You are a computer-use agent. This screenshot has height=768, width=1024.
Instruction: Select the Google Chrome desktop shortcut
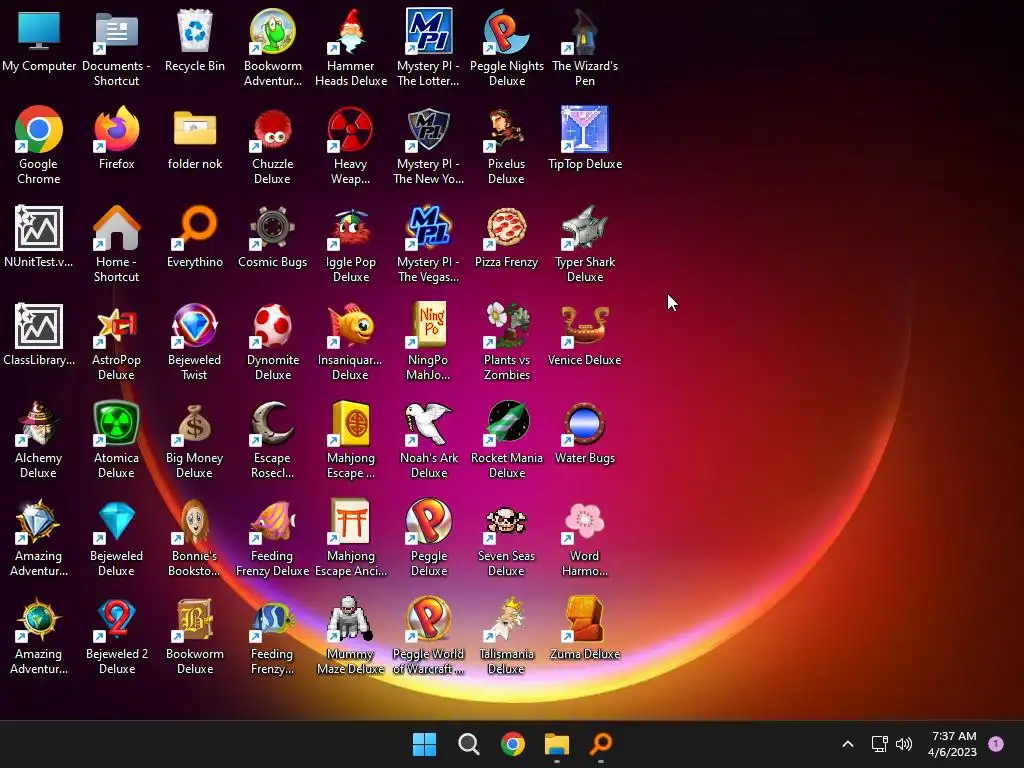coord(39,129)
